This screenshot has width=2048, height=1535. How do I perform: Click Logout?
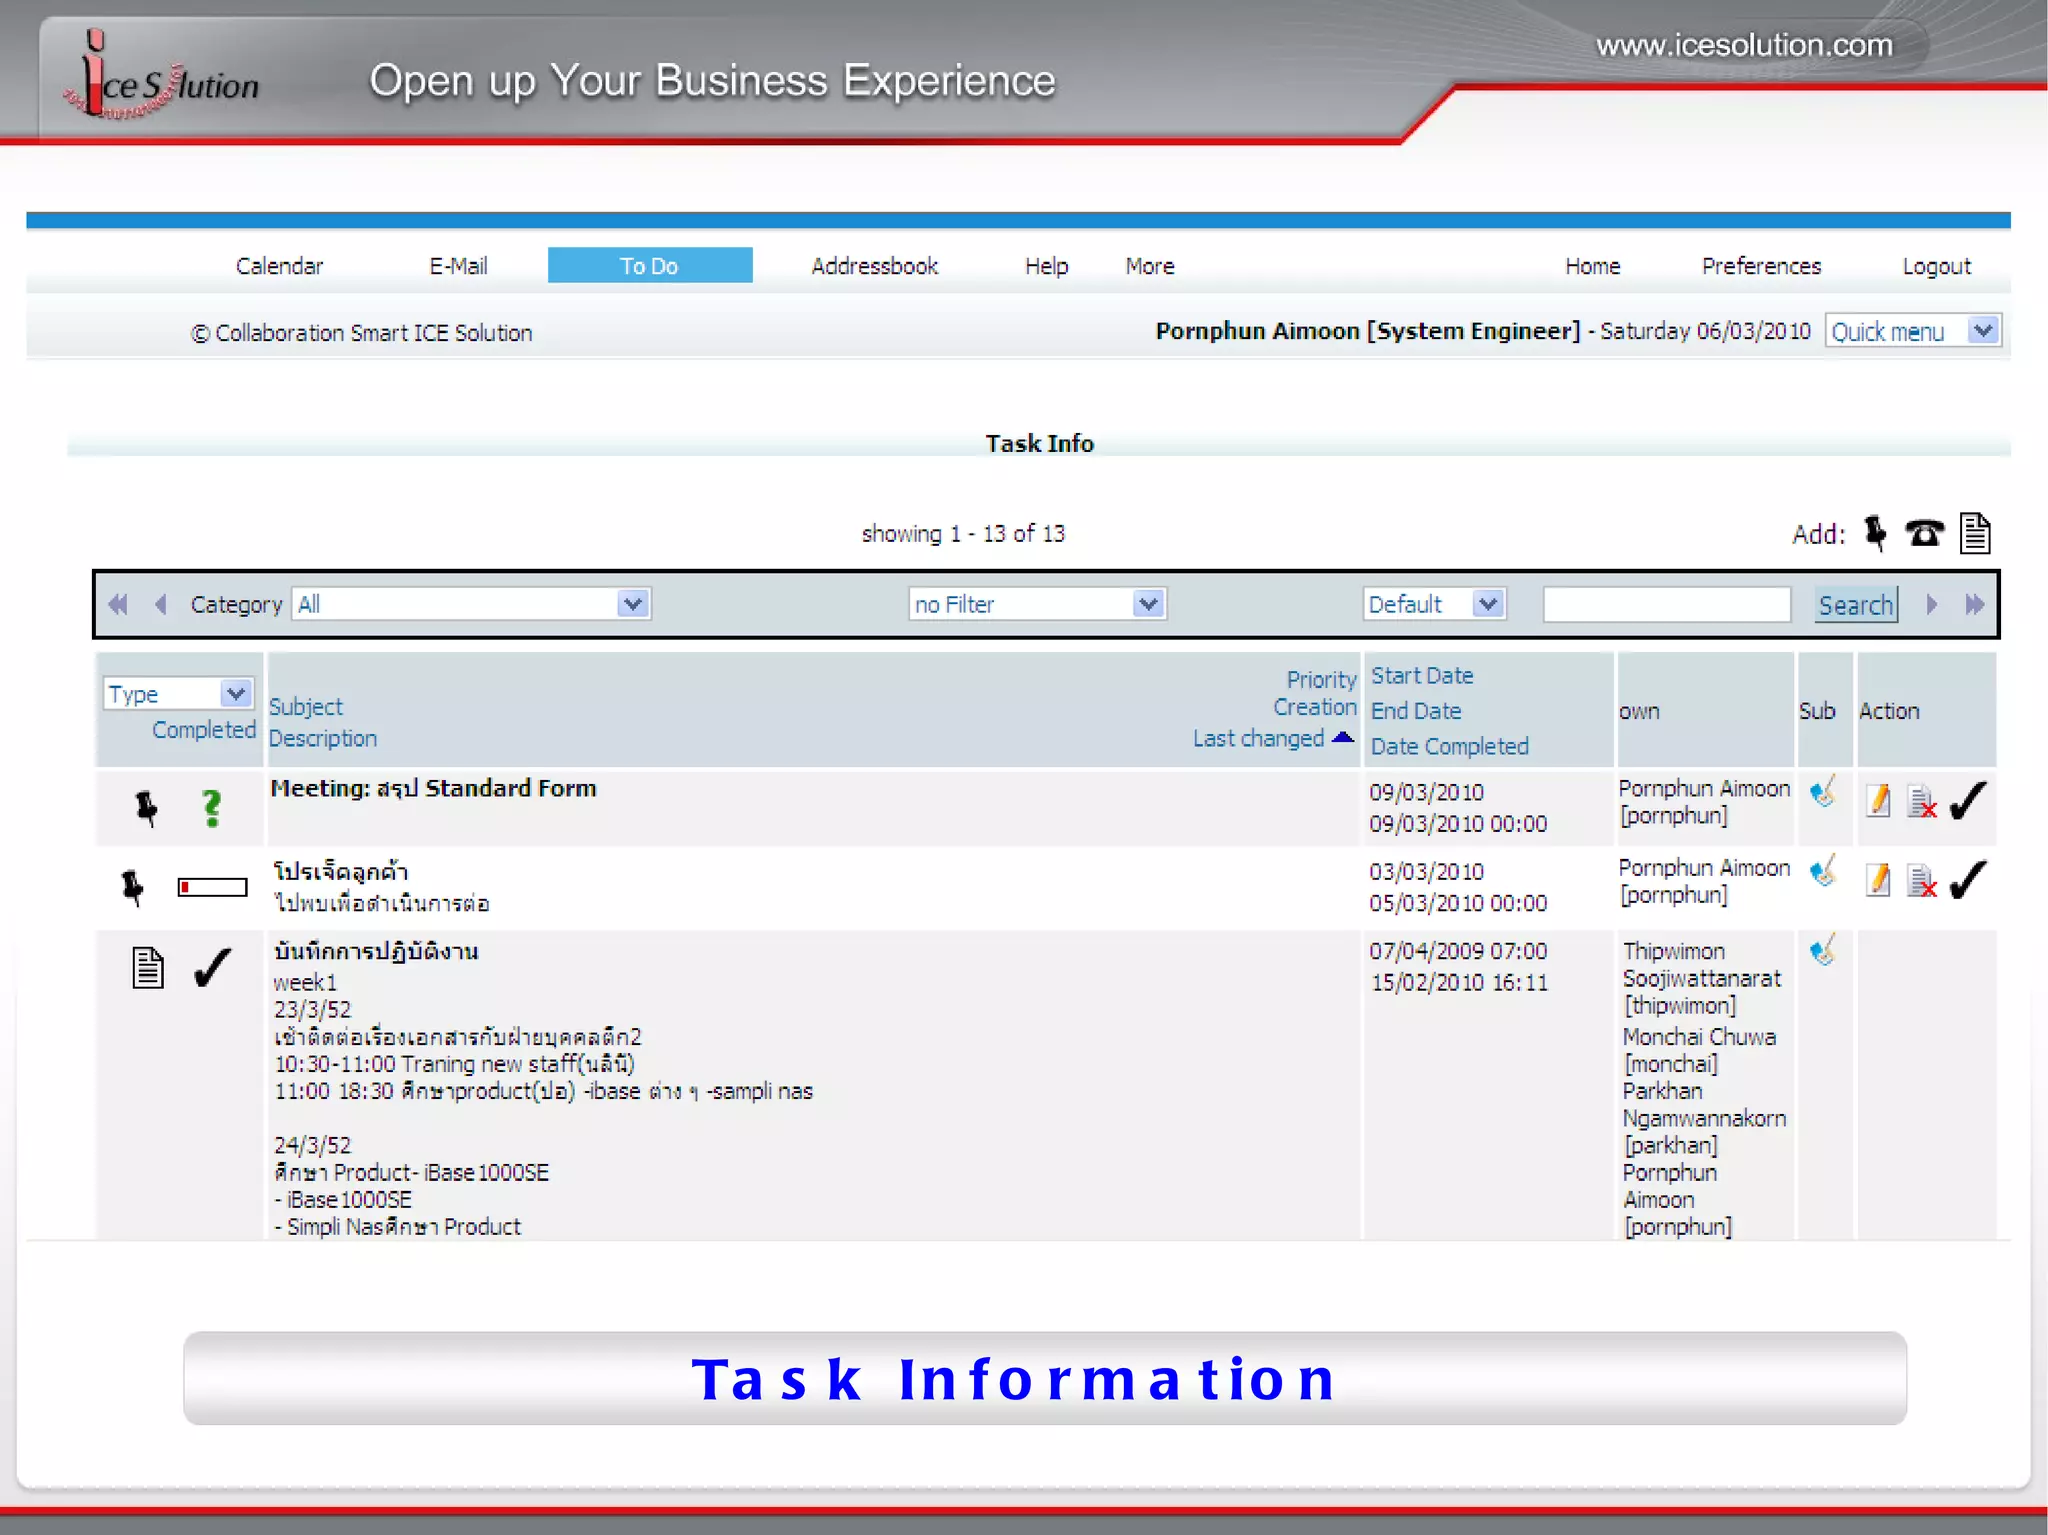(x=1936, y=266)
